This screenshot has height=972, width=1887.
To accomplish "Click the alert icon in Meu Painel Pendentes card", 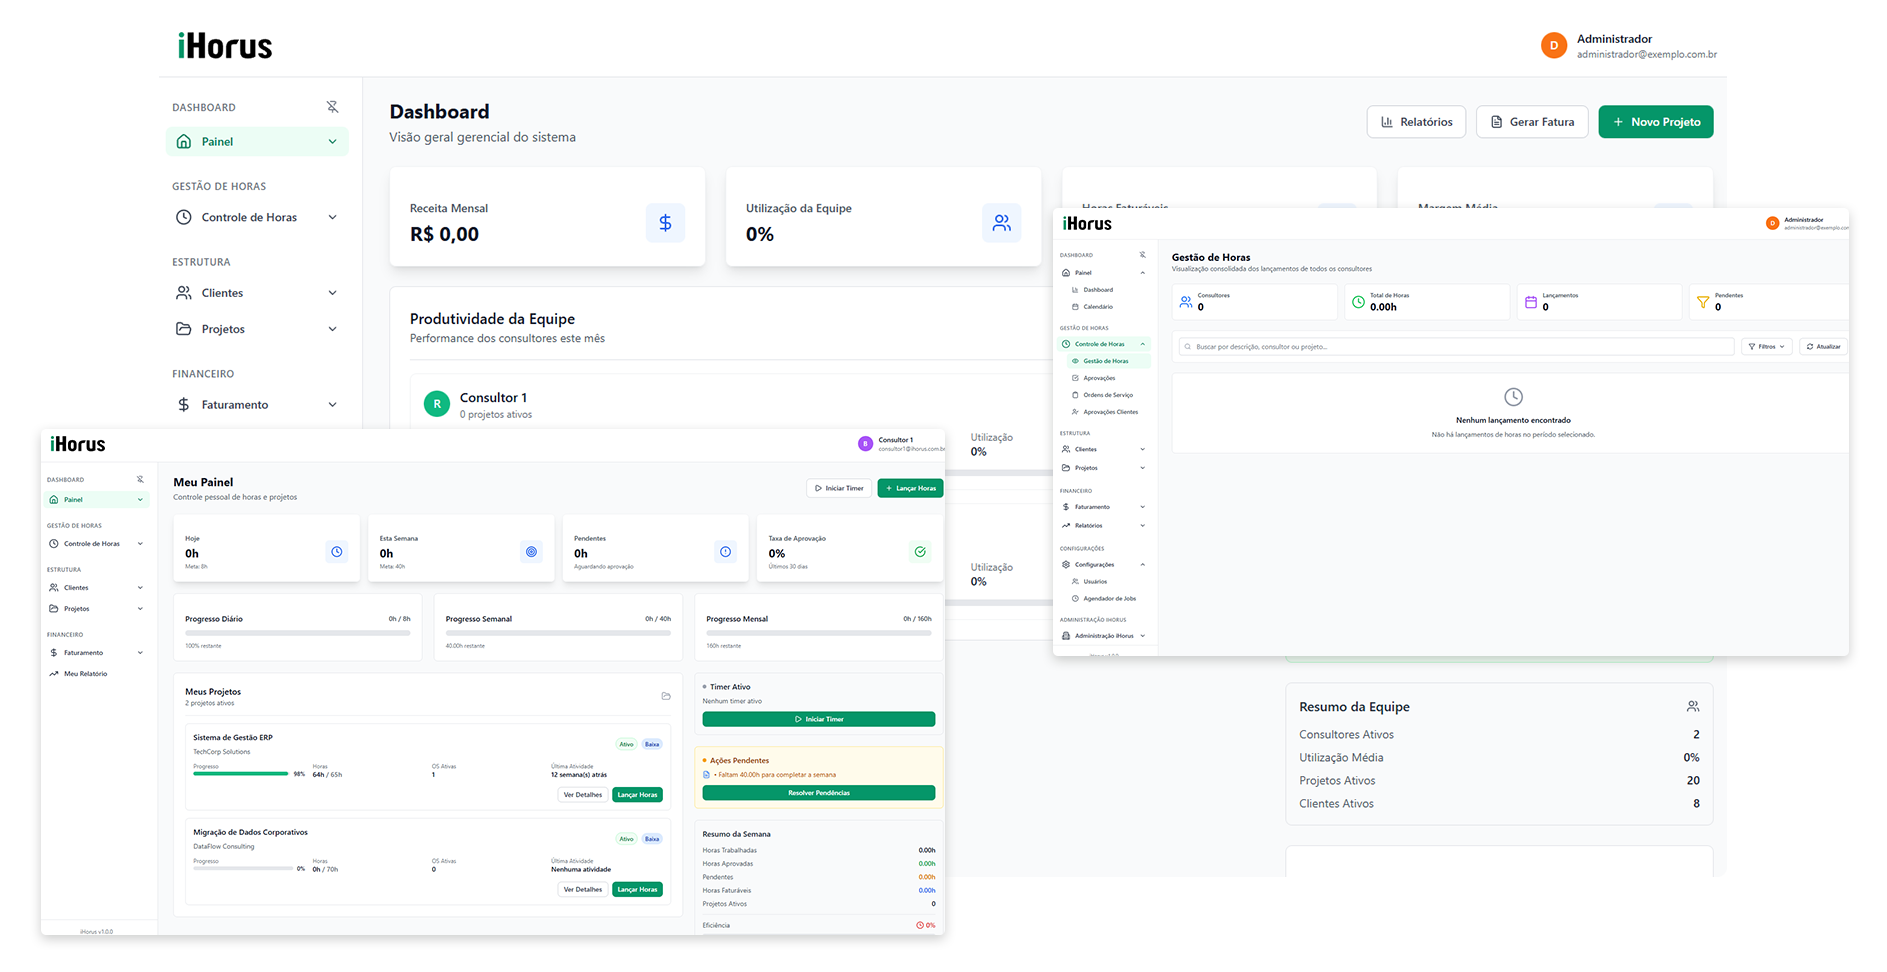I will [725, 551].
